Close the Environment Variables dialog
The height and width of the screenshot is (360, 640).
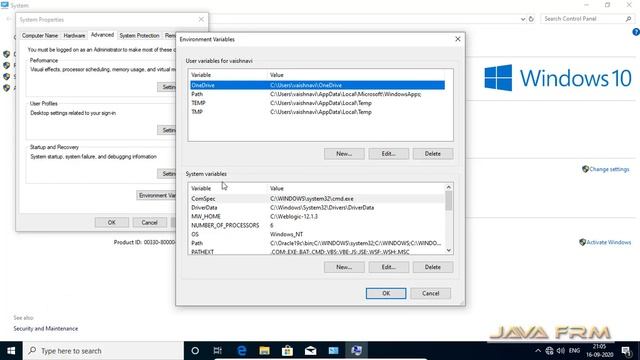click(x=458, y=39)
